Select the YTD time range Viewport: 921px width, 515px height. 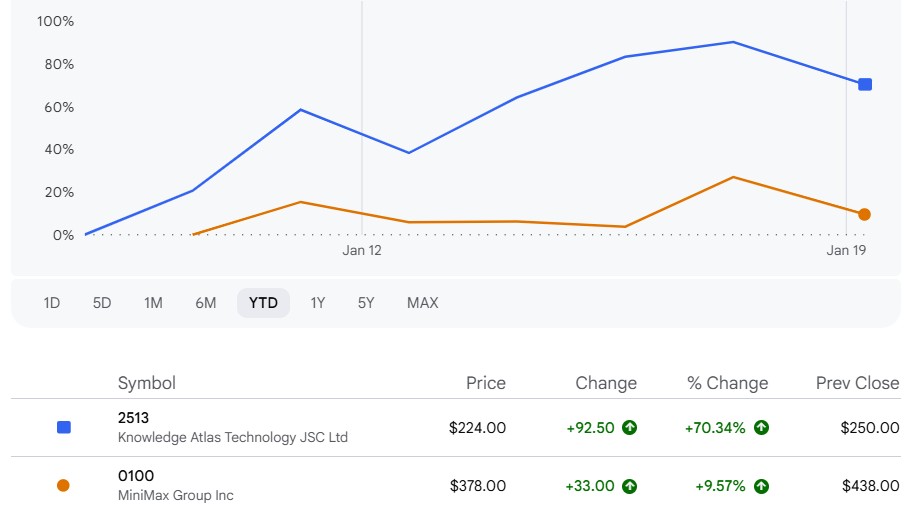[263, 303]
